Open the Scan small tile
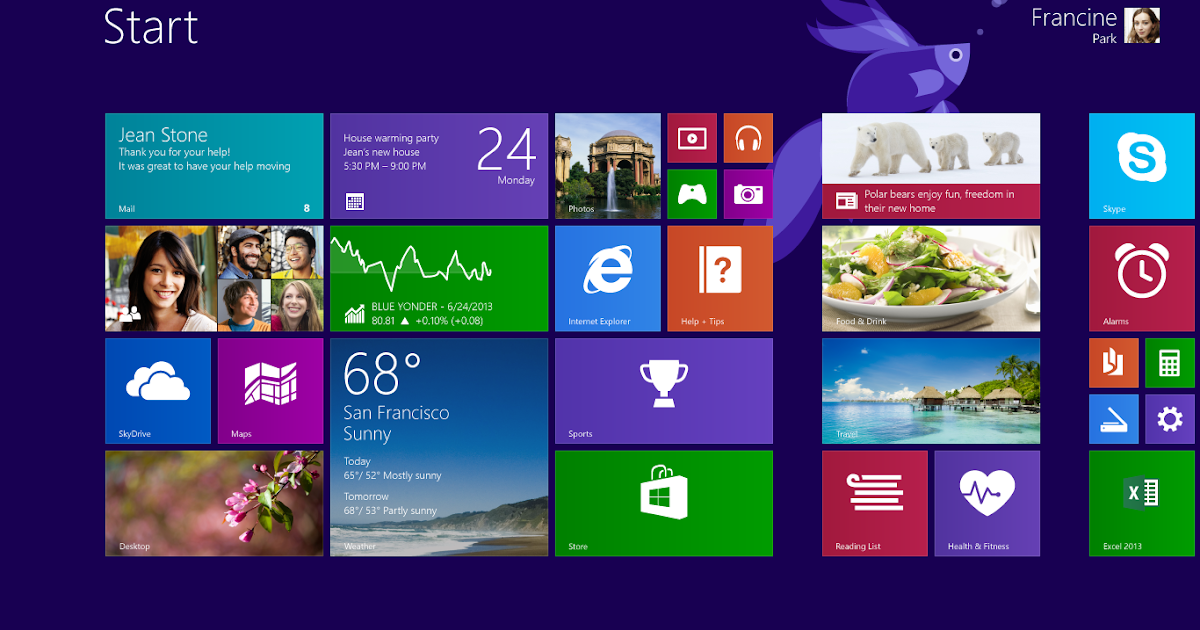The width and height of the screenshot is (1200, 630). click(x=1114, y=419)
